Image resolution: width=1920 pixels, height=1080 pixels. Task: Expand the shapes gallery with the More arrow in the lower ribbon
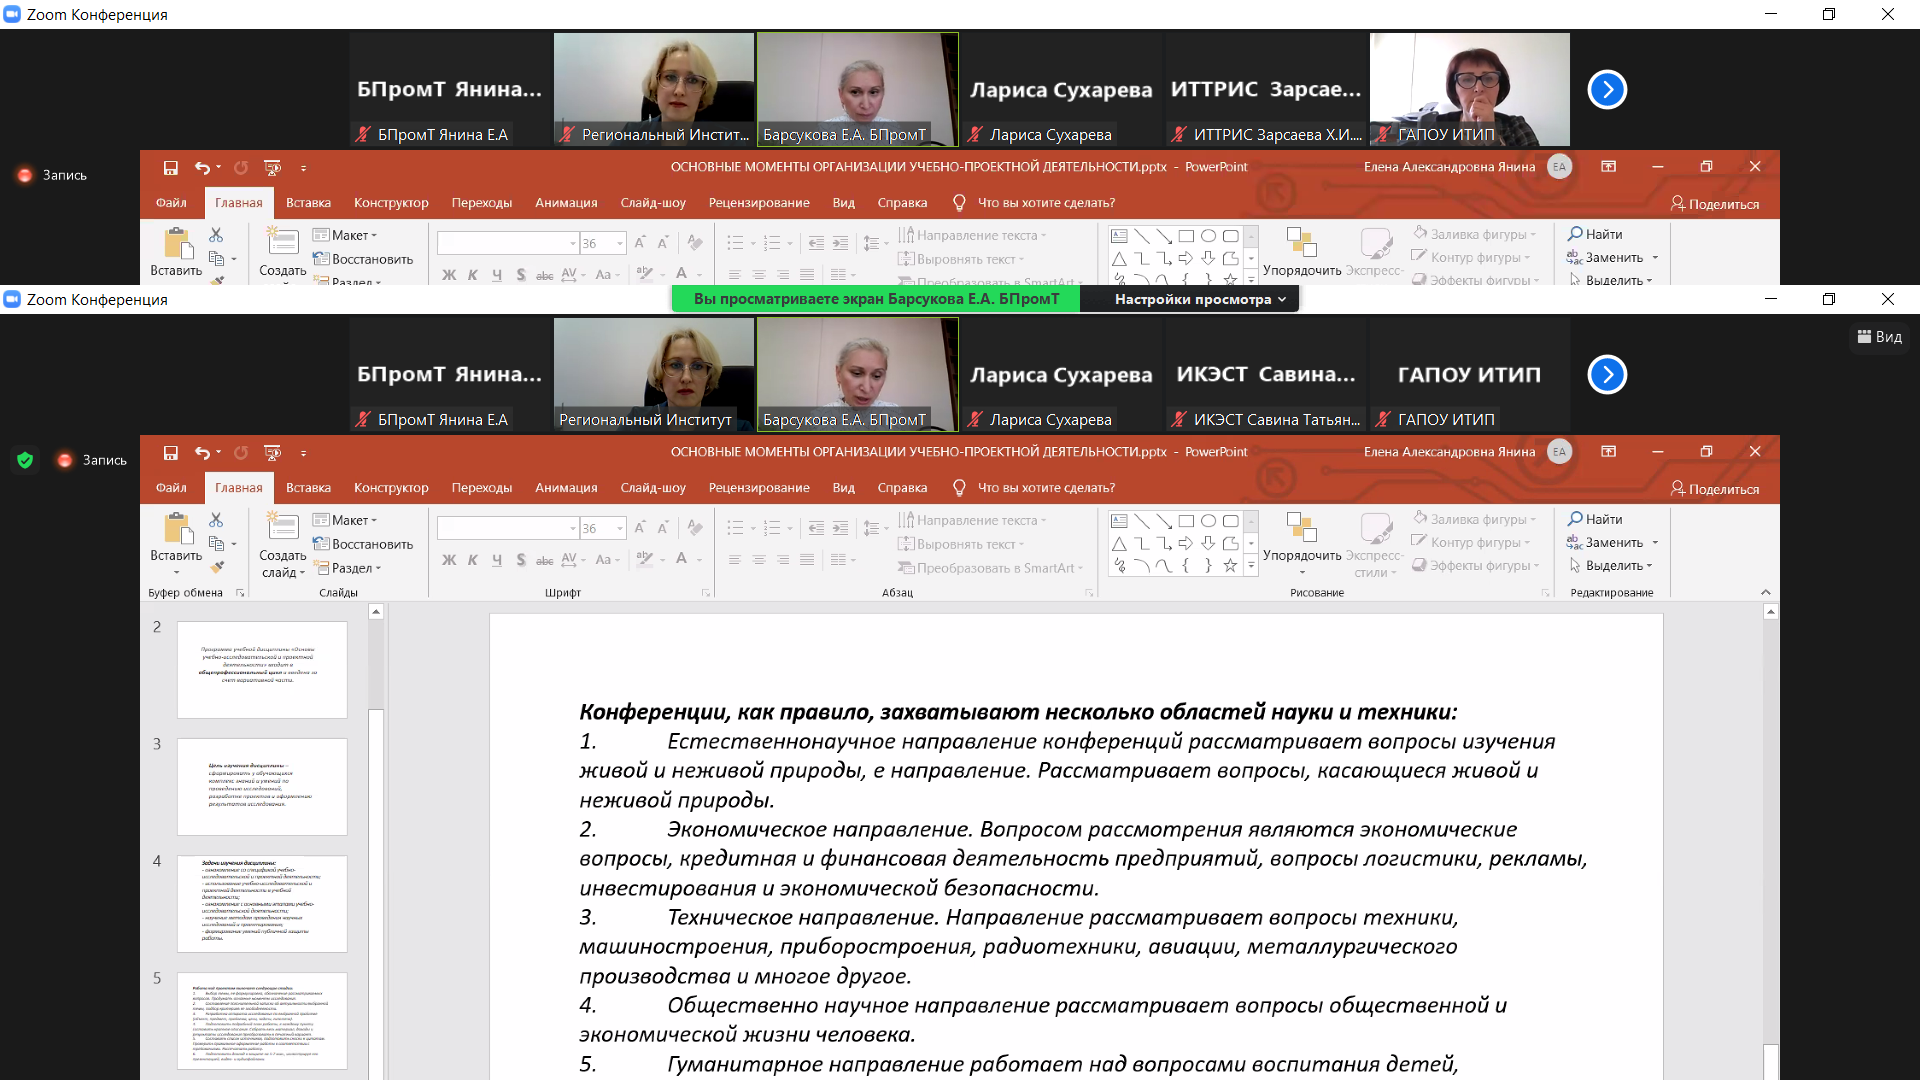[1251, 566]
